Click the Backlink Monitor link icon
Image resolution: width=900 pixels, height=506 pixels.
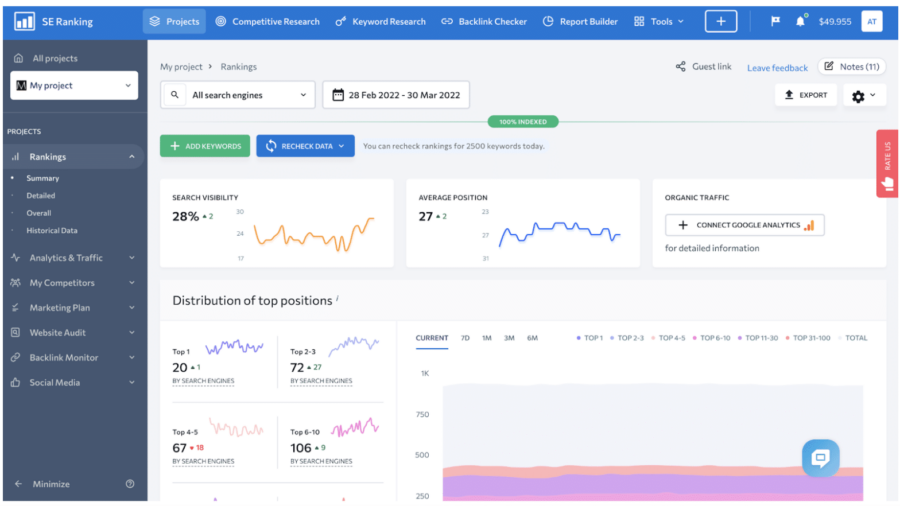tap(15, 357)
